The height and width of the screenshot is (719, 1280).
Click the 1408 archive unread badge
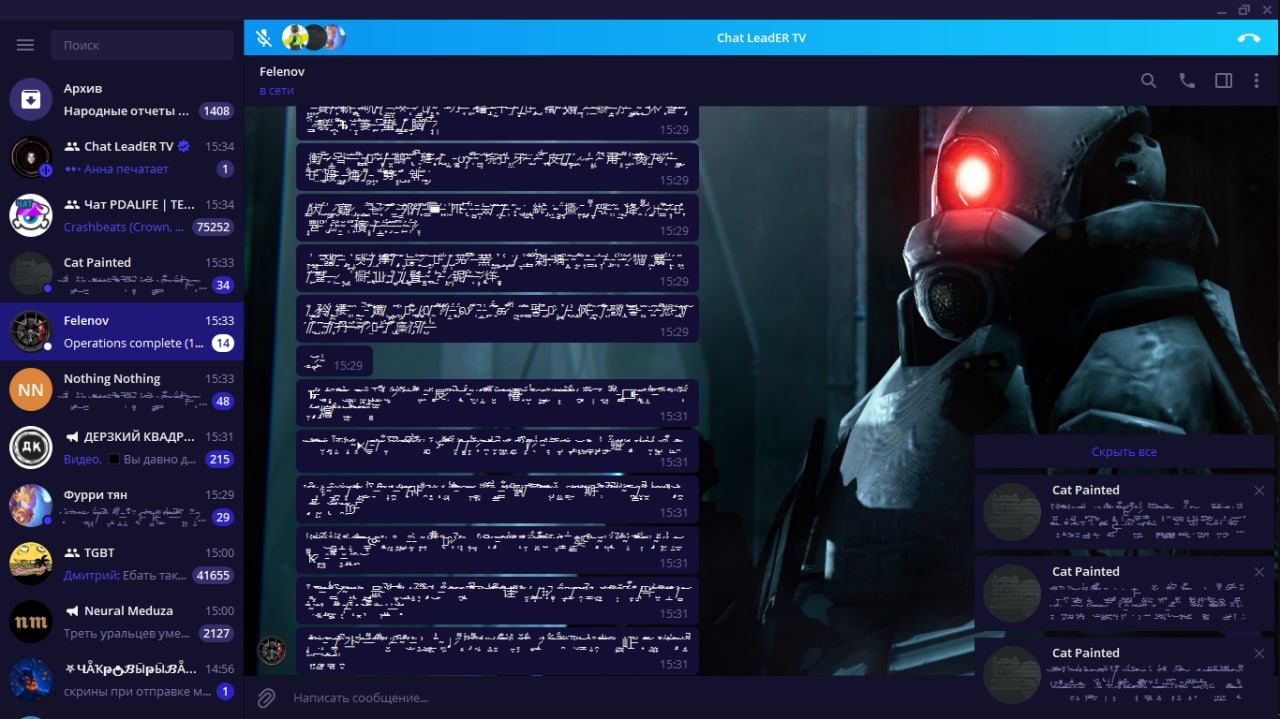(216, 111)
